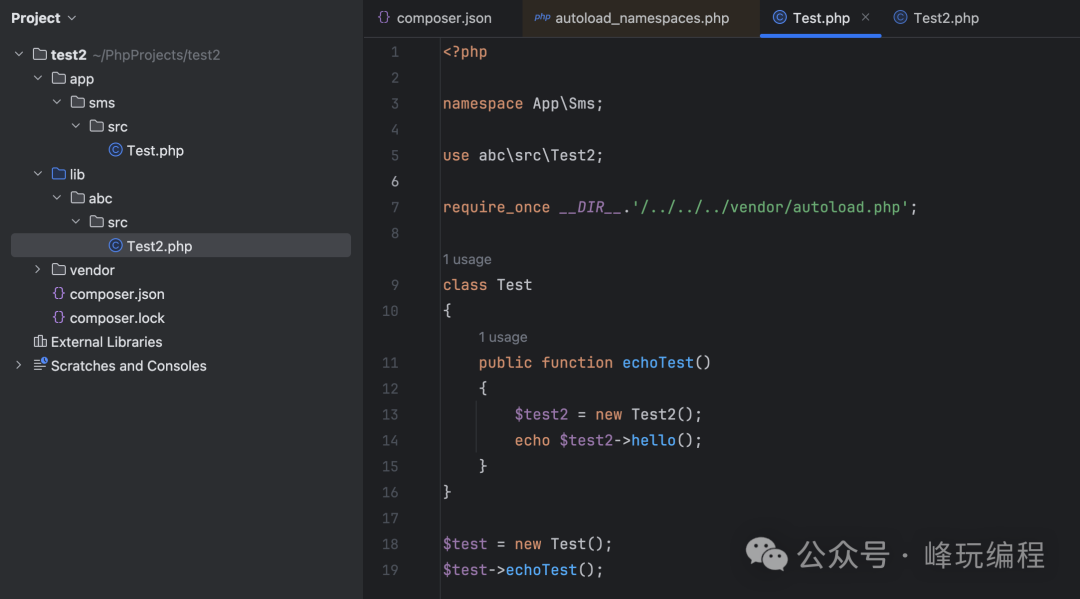Collapse the test2 project root node
This screenshot has width=1080, height=599.
[19, 55]
